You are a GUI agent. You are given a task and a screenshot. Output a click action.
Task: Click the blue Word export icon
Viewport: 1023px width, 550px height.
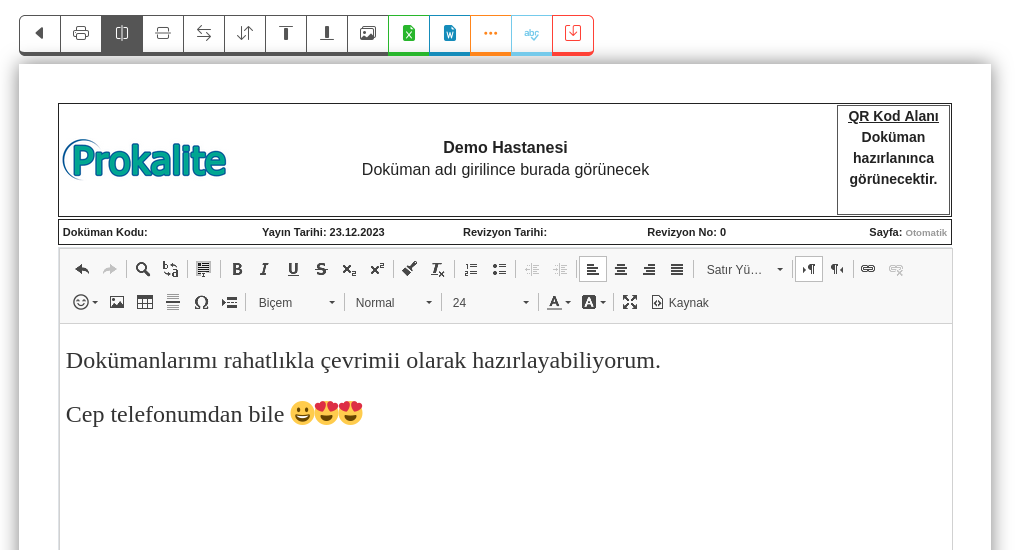pos(450,33)
